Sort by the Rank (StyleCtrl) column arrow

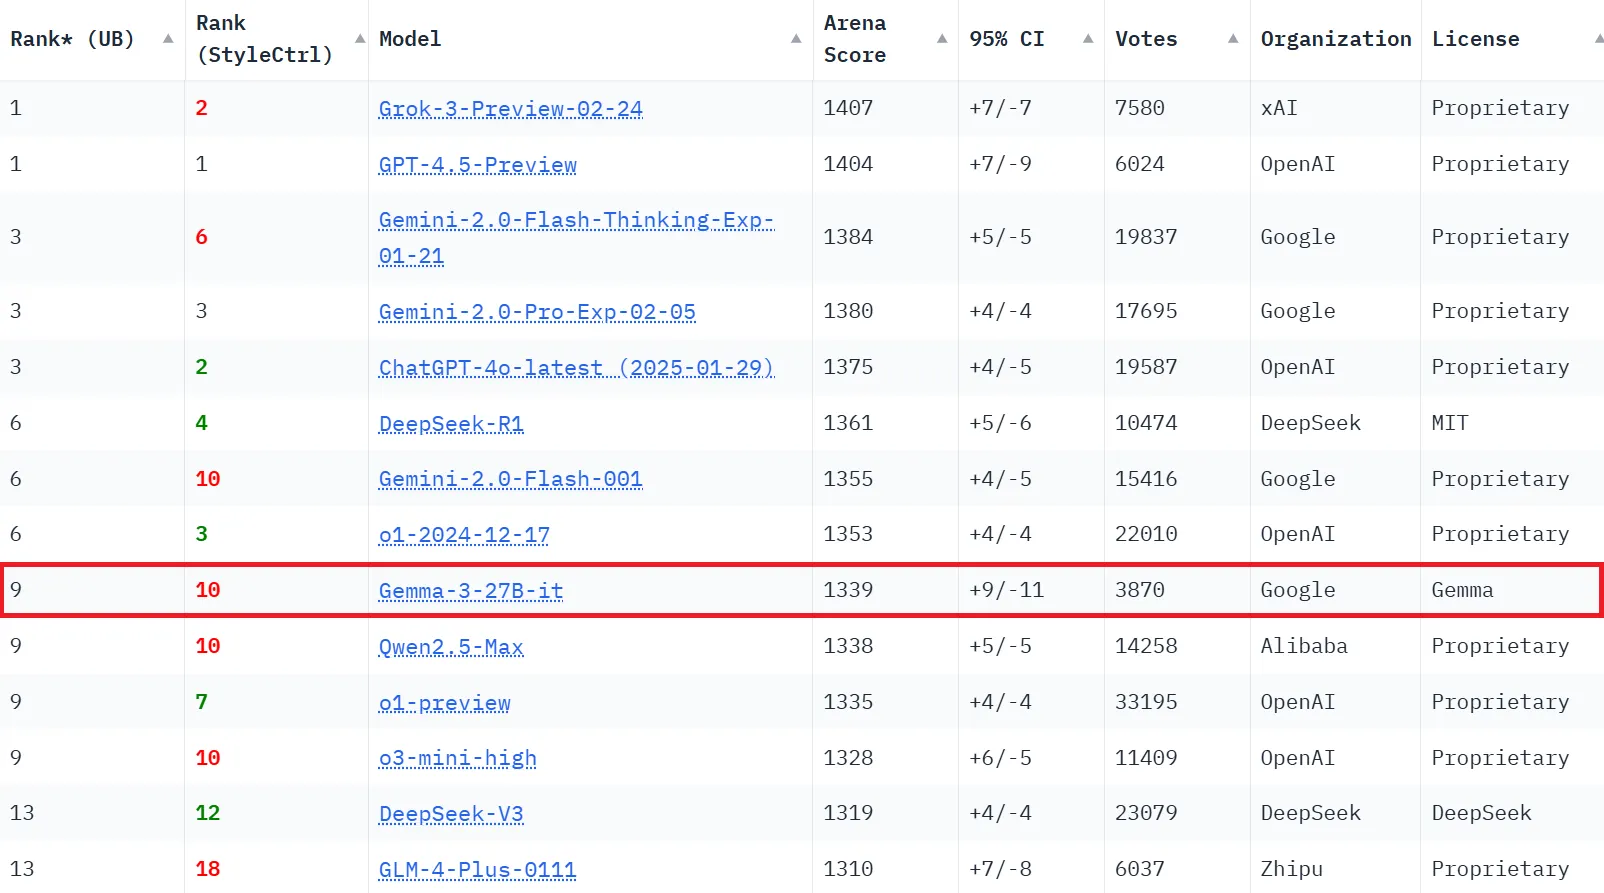click(360, 39)
